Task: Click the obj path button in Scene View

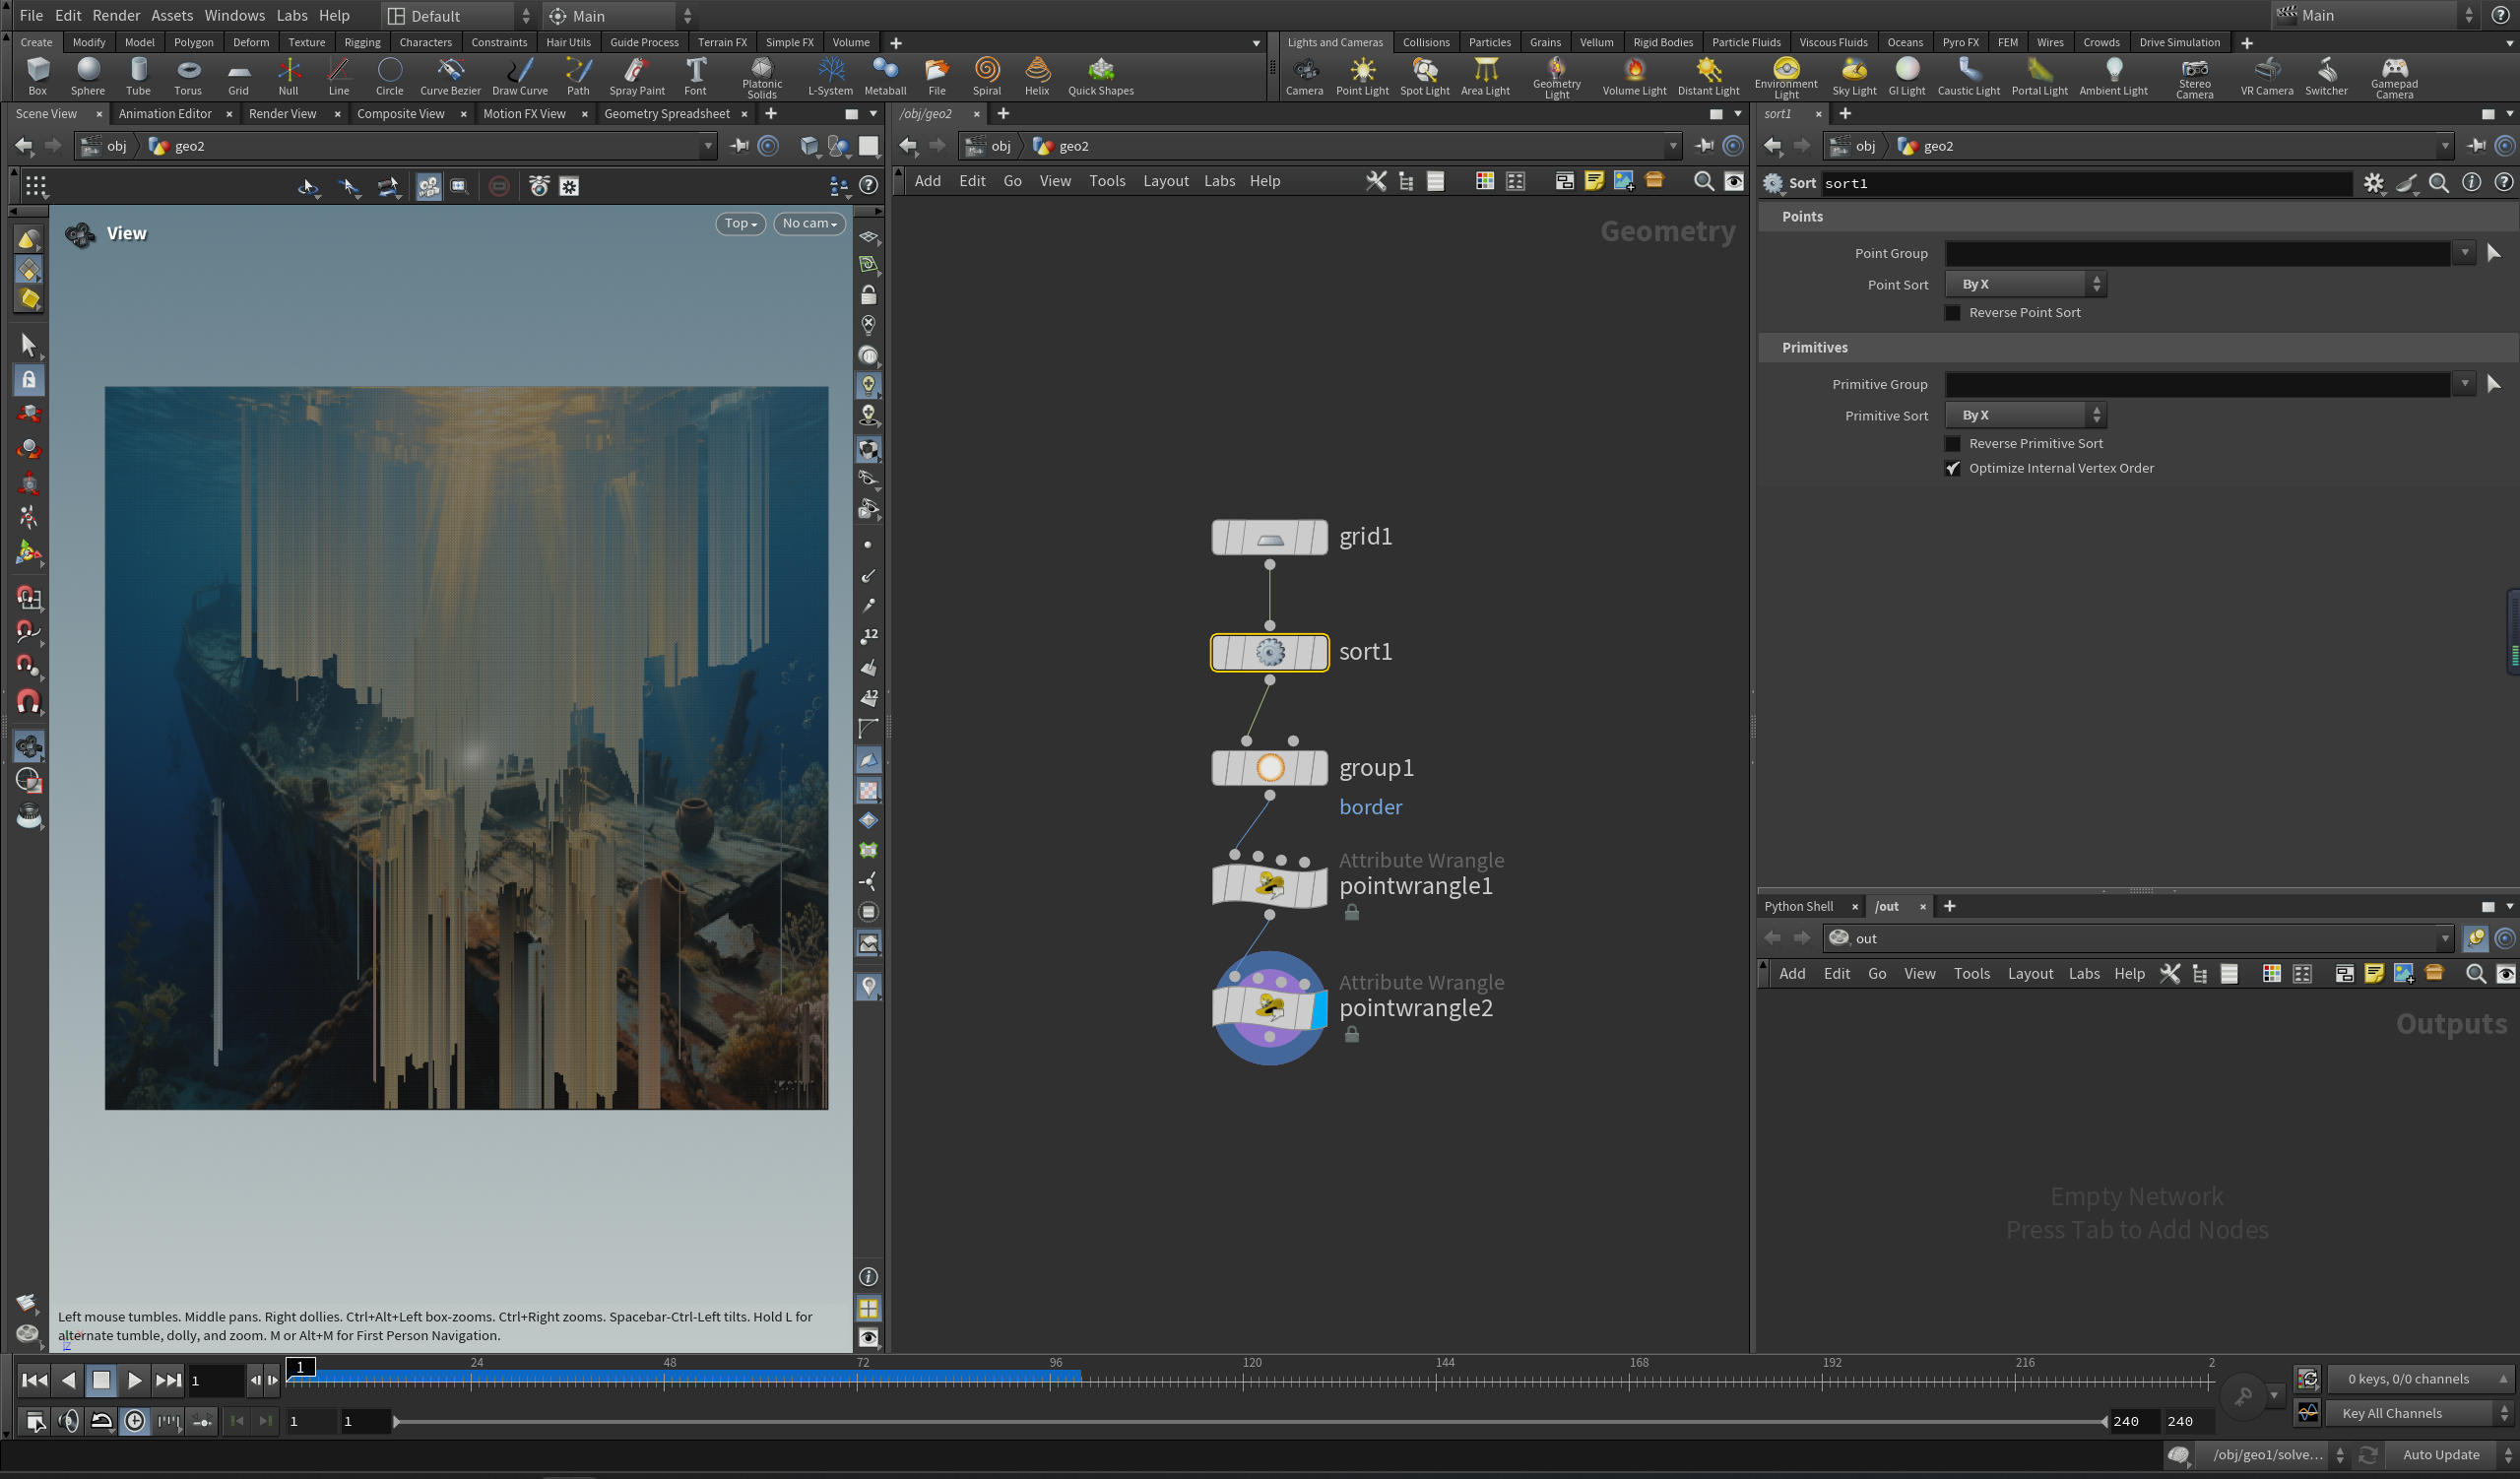Action: tap(105, 146)
